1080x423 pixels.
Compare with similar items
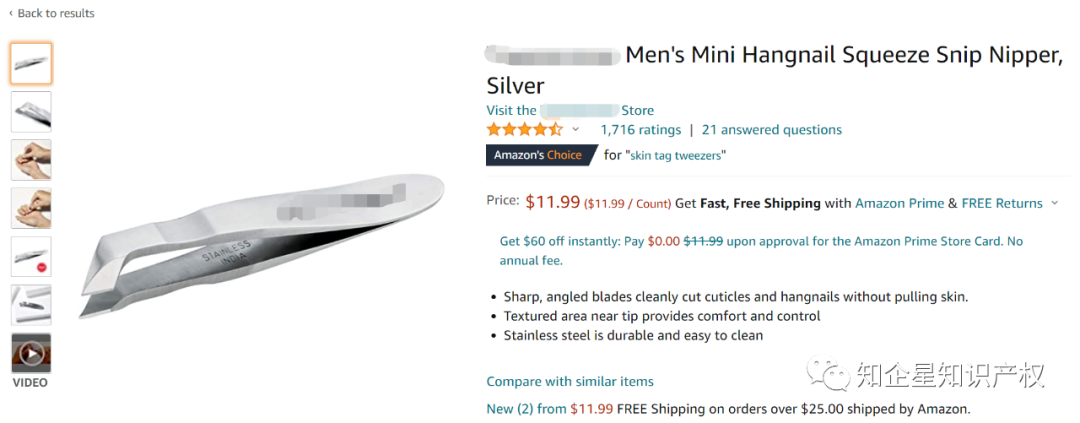(570, 381)
